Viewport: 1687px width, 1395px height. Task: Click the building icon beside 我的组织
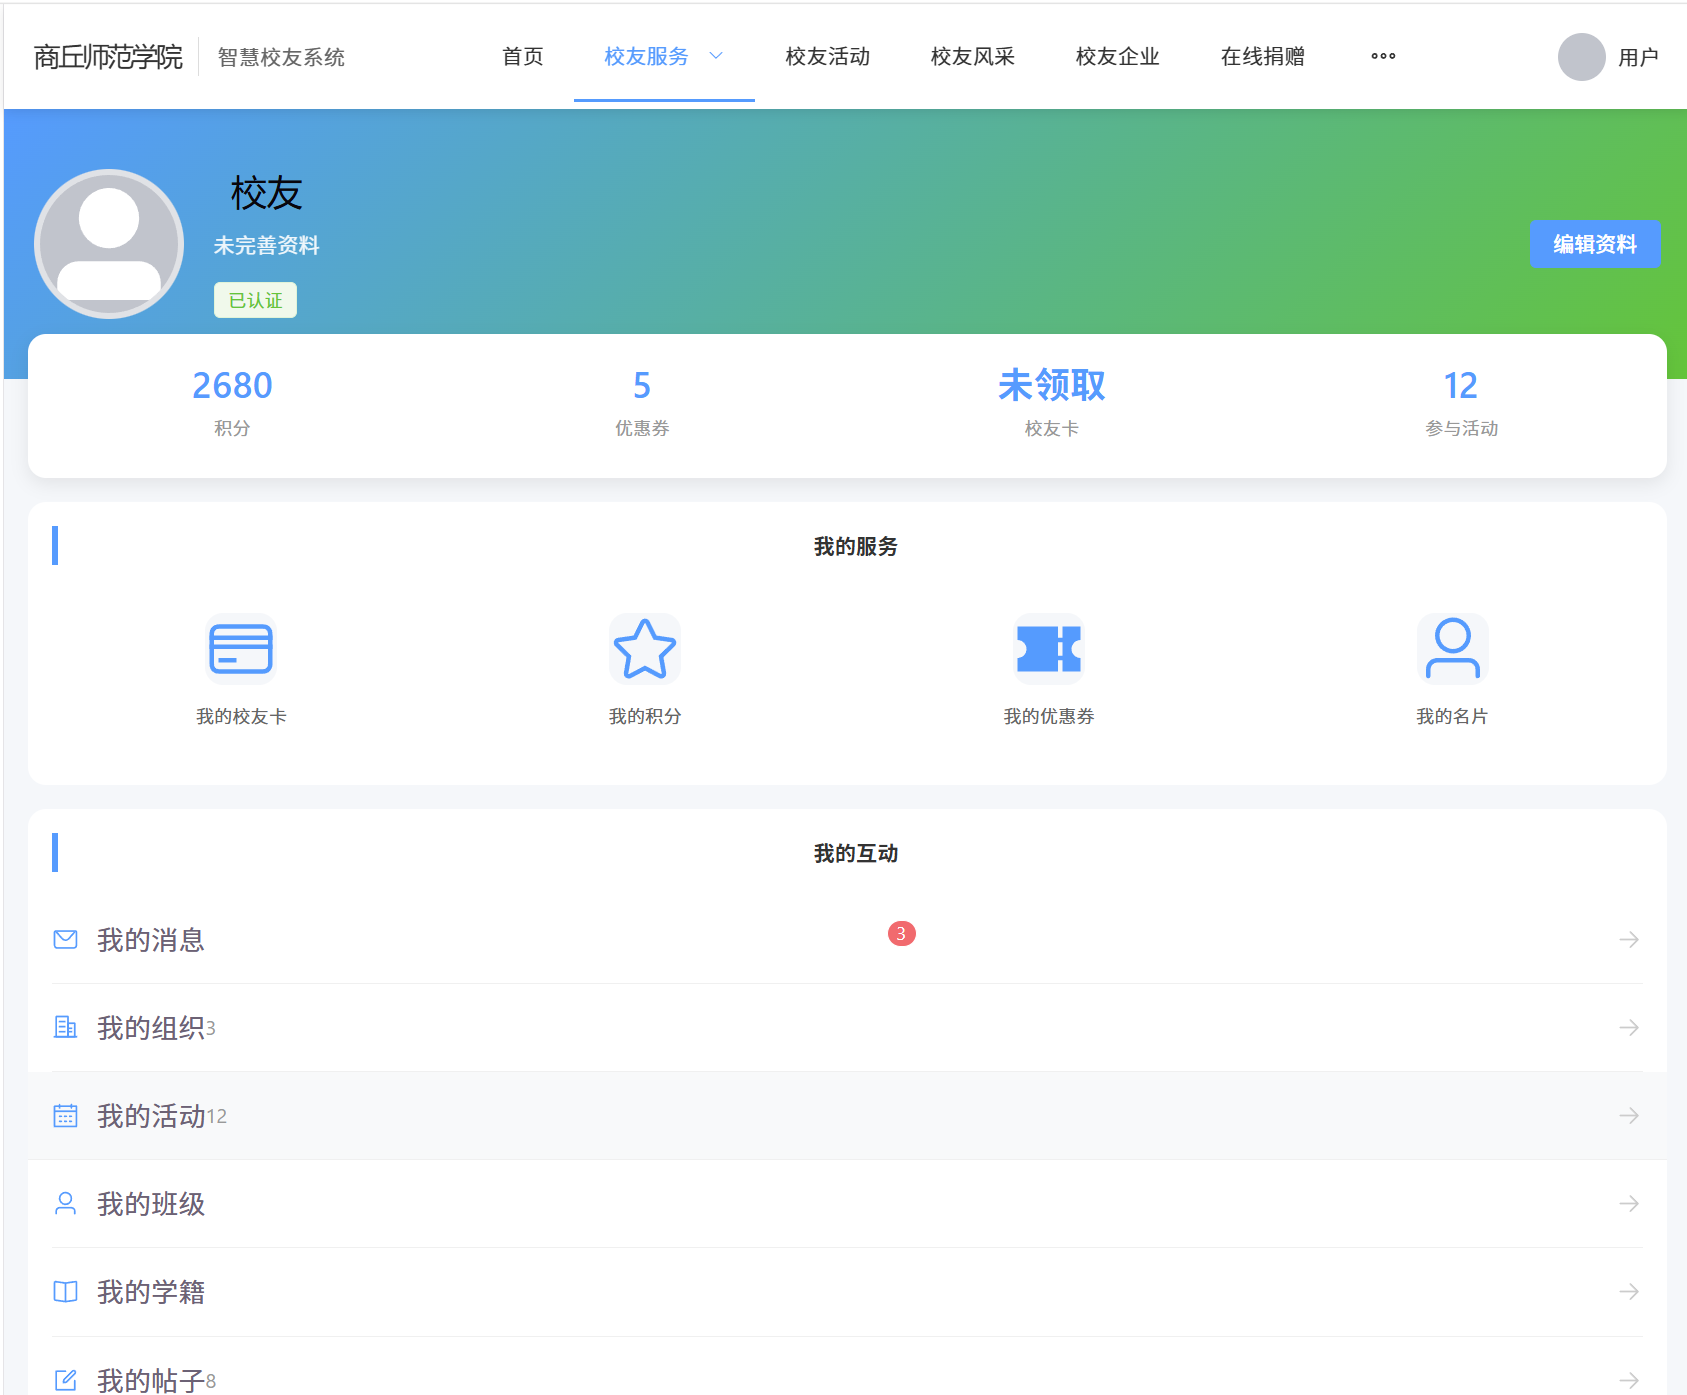coord(66,1027)
